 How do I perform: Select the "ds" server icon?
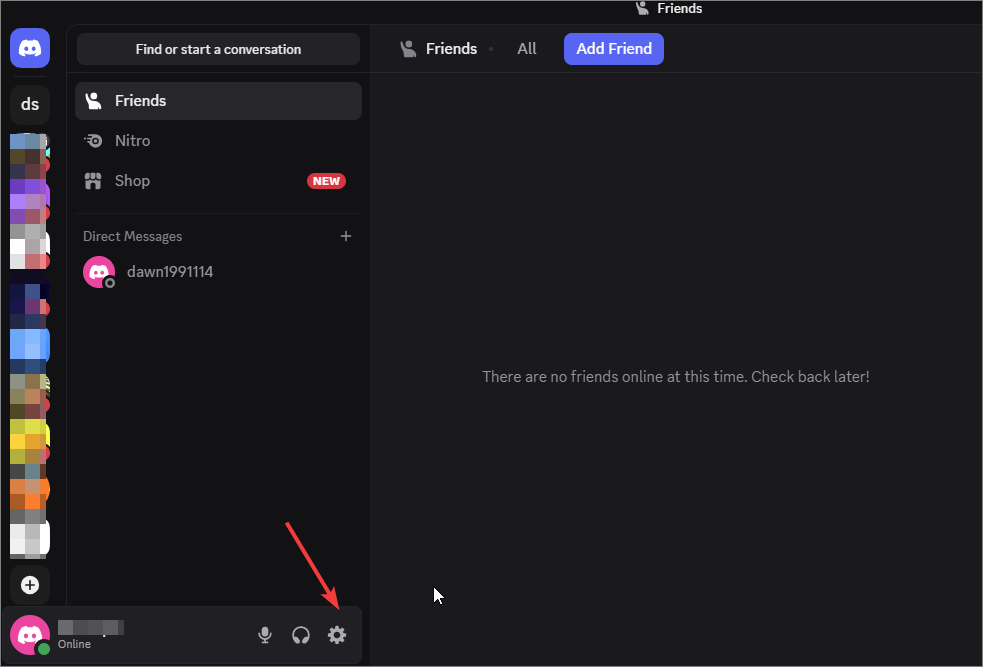coord(29,104)
